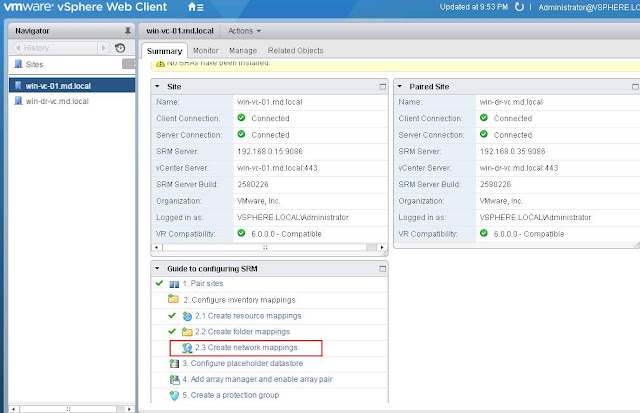Open 4. Add array manager link
Viewport: 640px width, 413px height.
pos(258,379)
